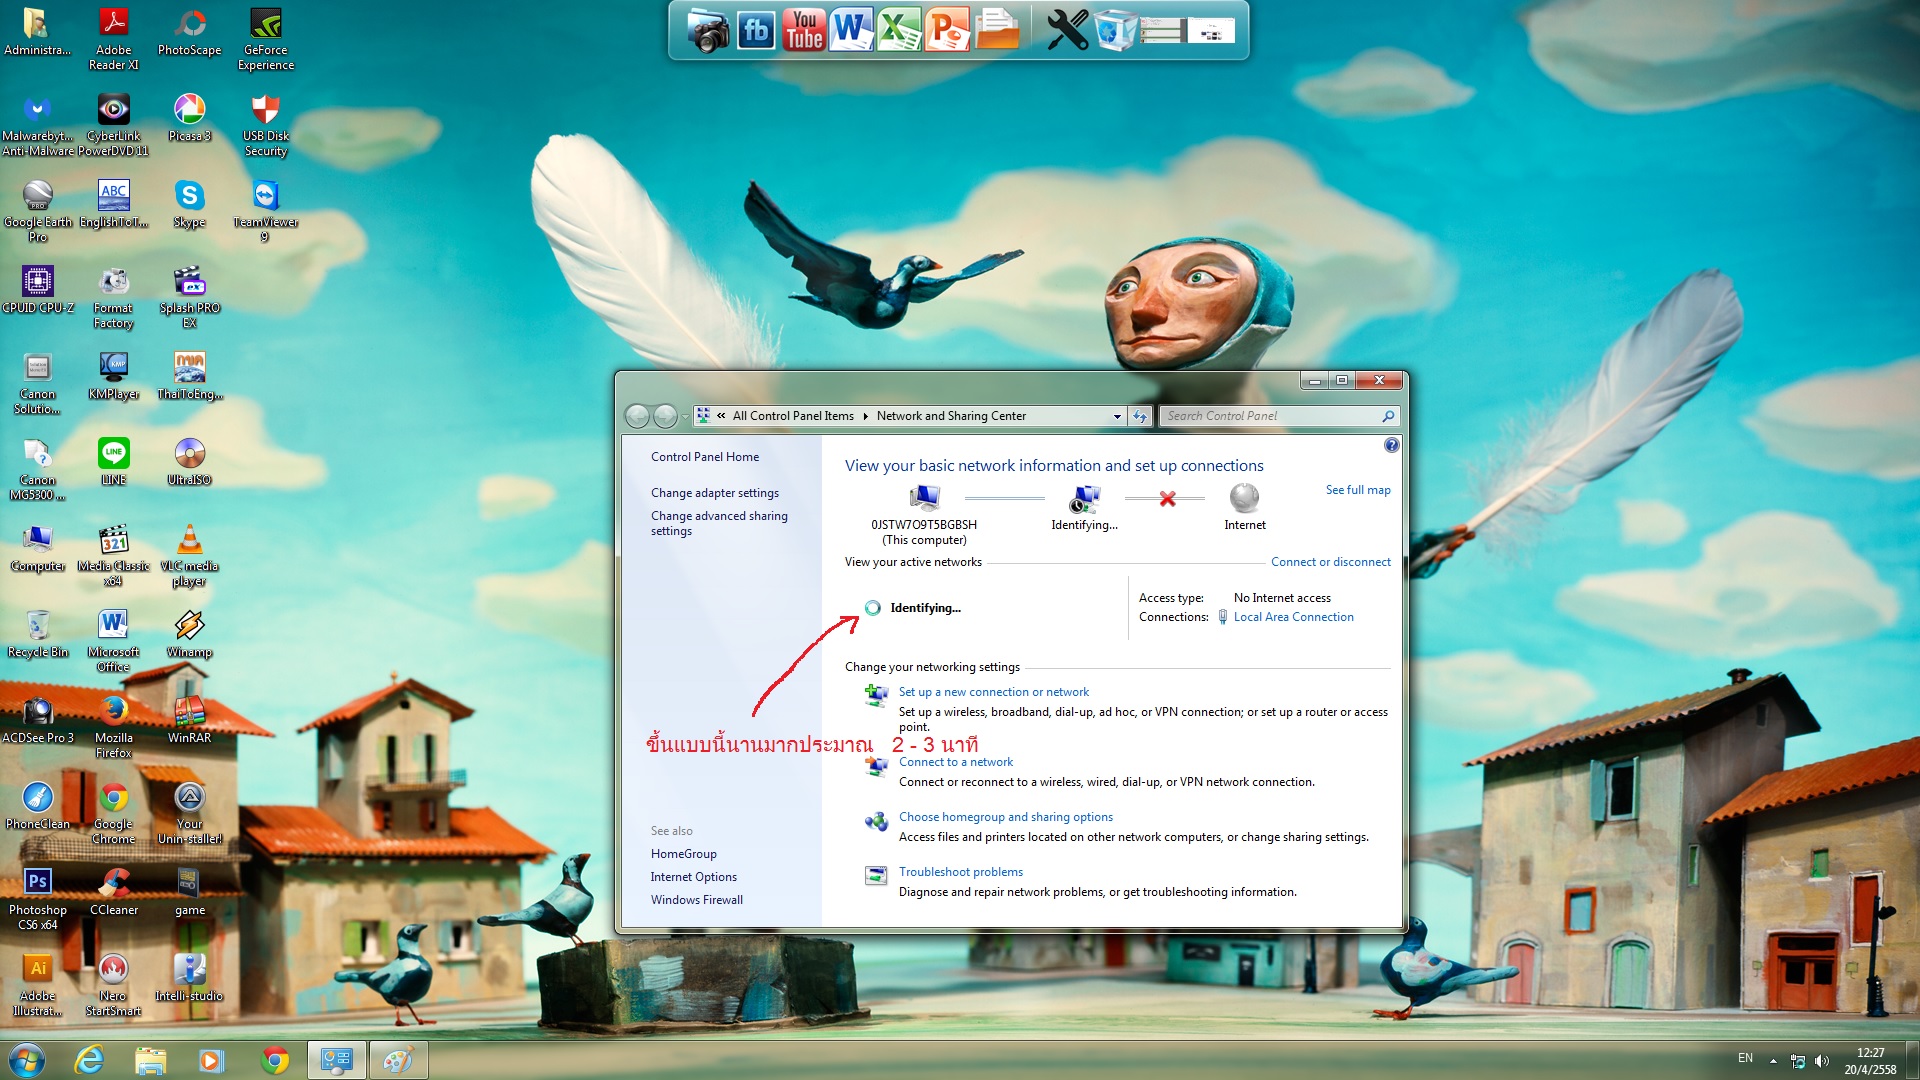Open Excel shortcut in top dock

coord(899,30)
